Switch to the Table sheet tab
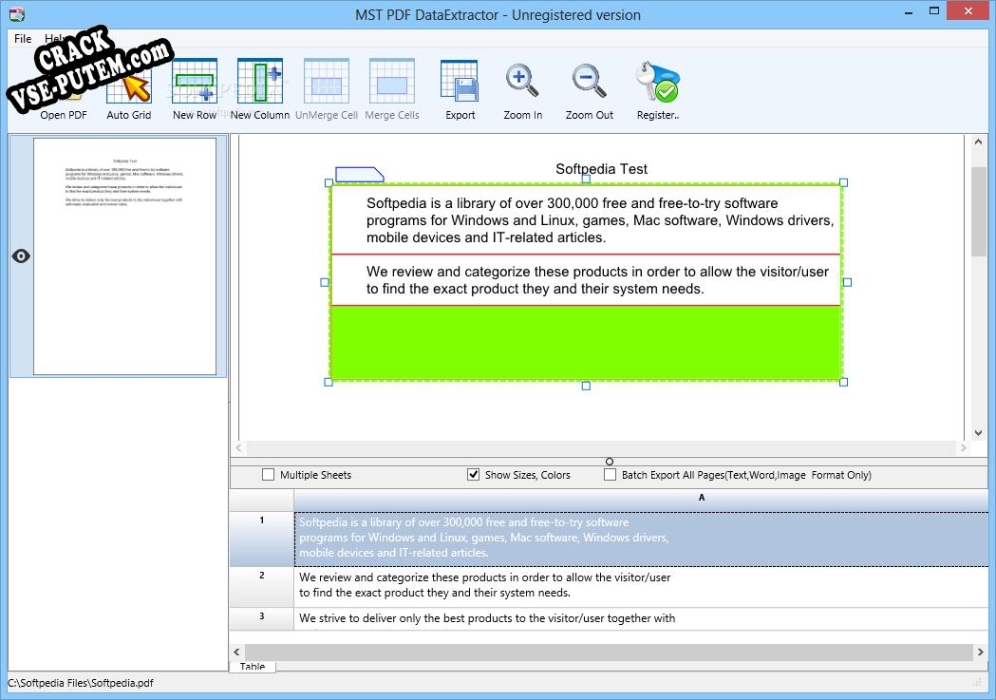996x700 pixels. pos(252,666)
